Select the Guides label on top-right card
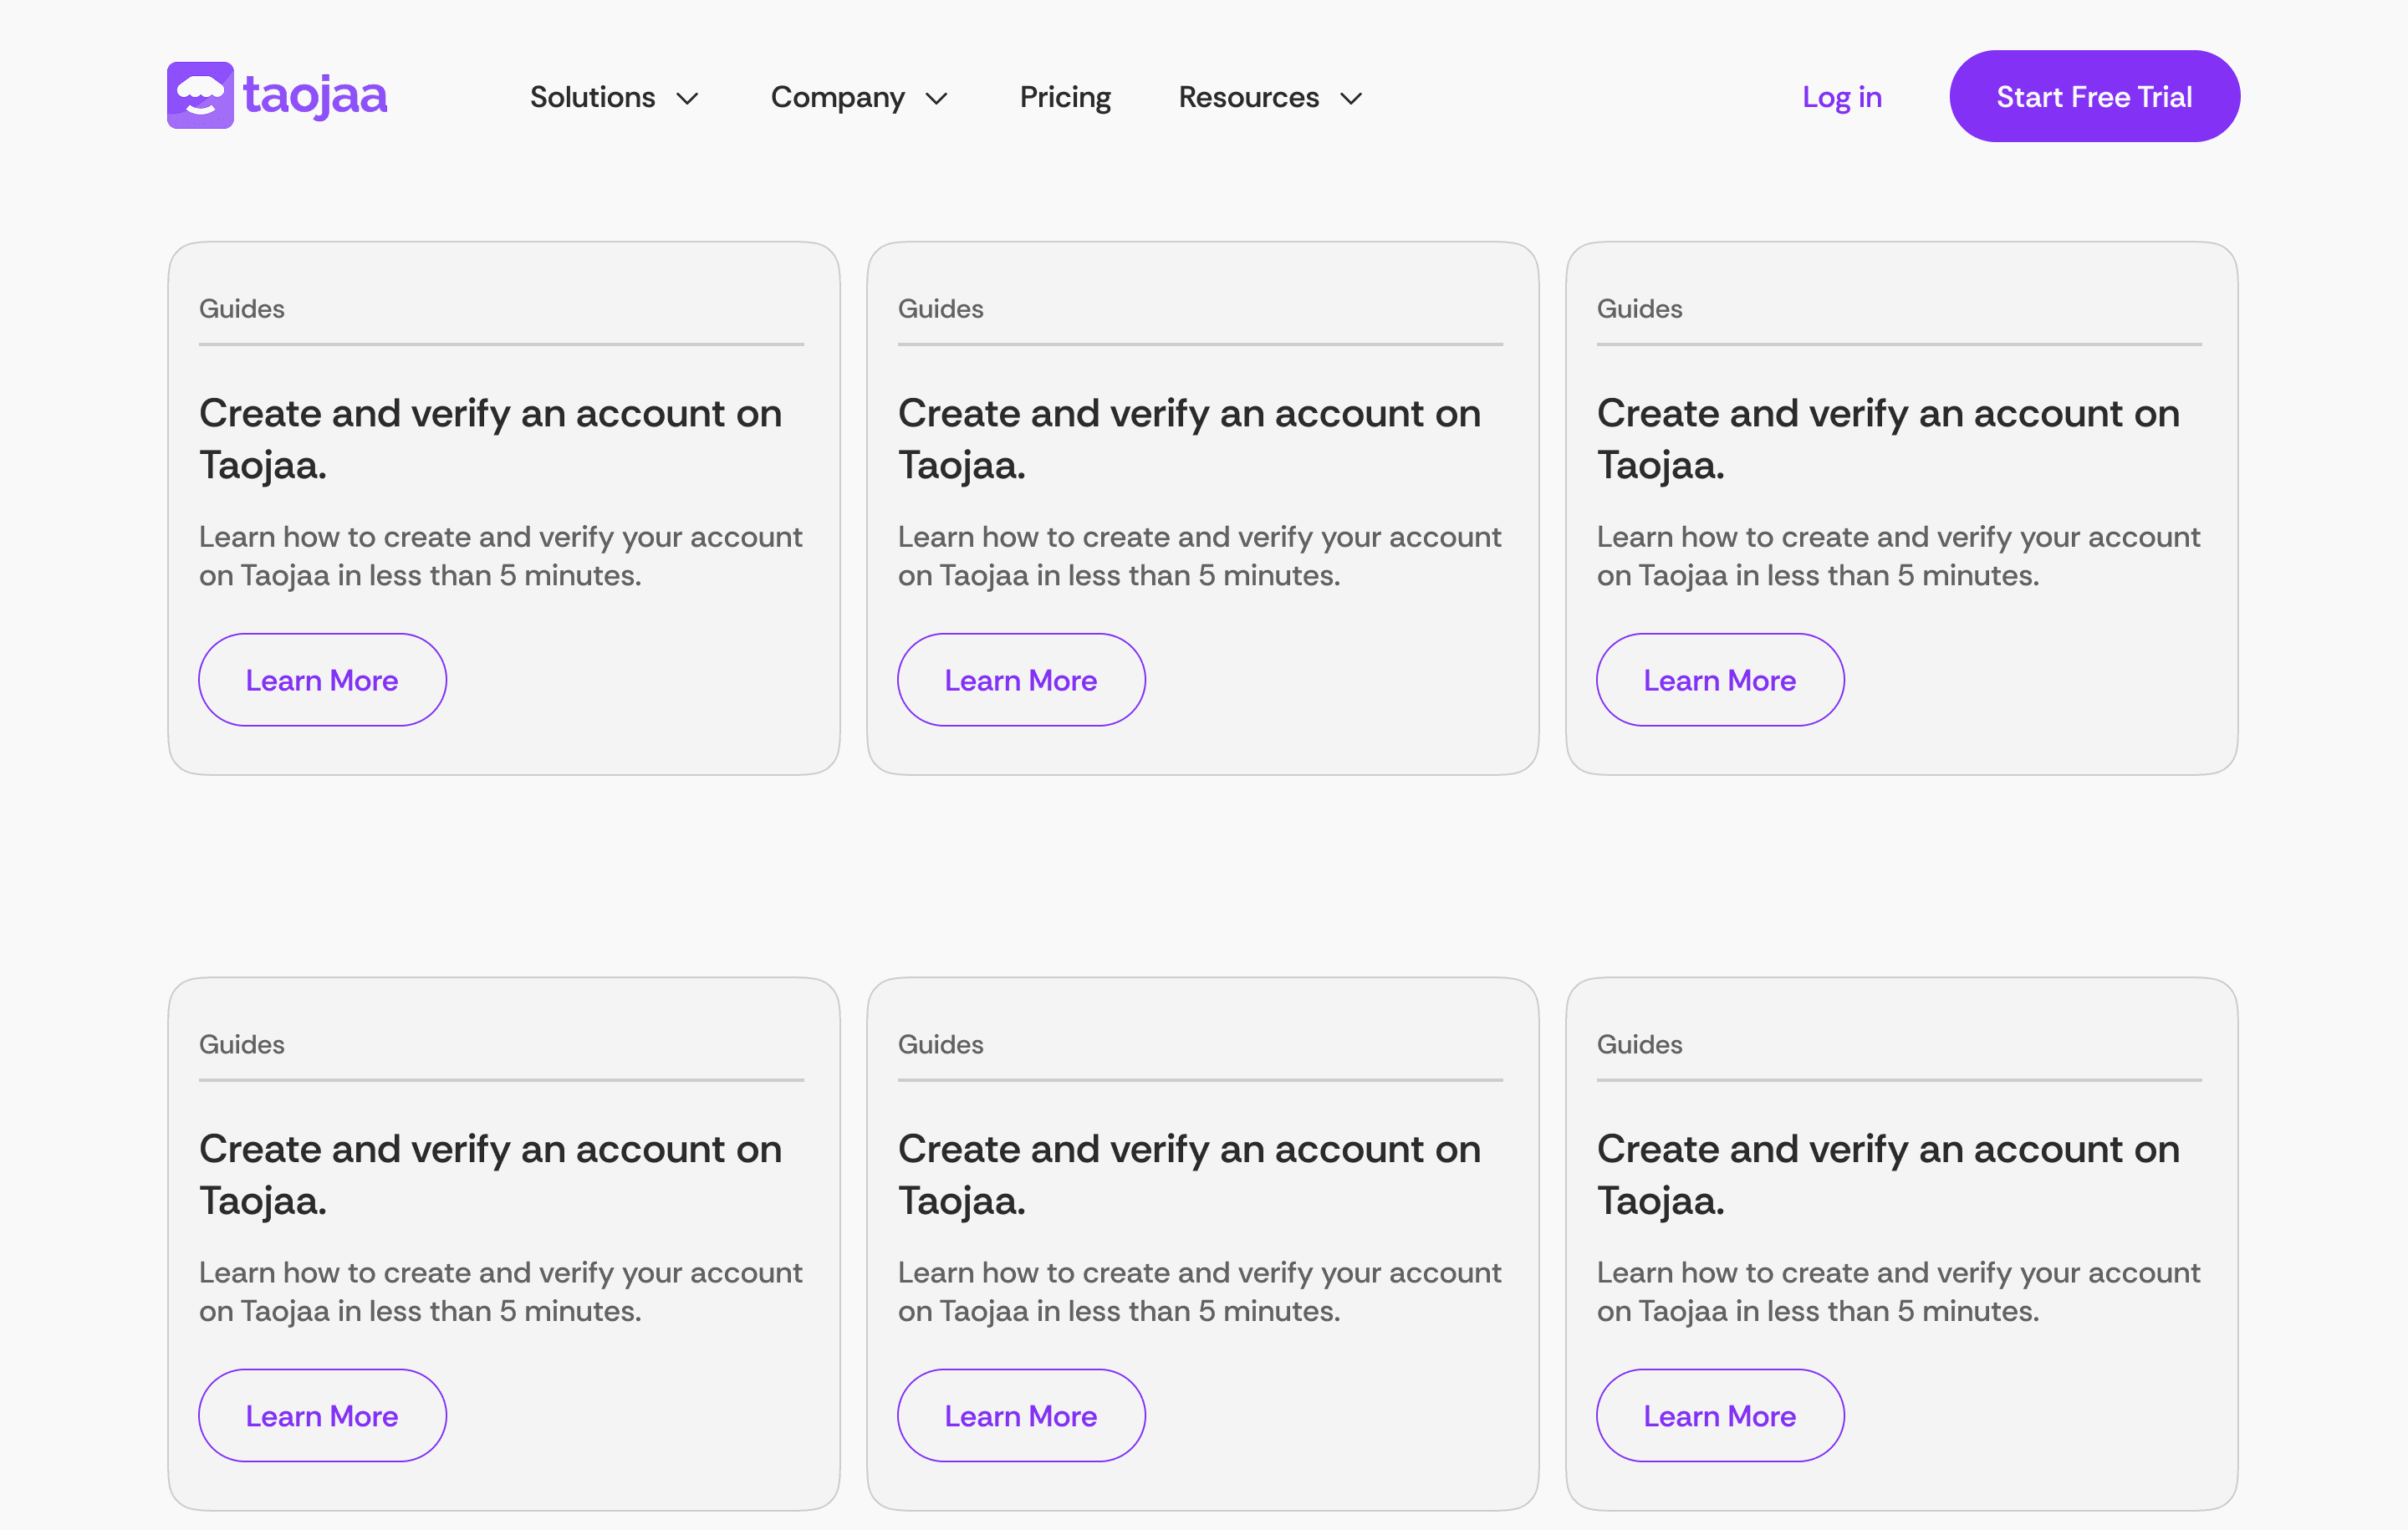 click(1639, 308)
